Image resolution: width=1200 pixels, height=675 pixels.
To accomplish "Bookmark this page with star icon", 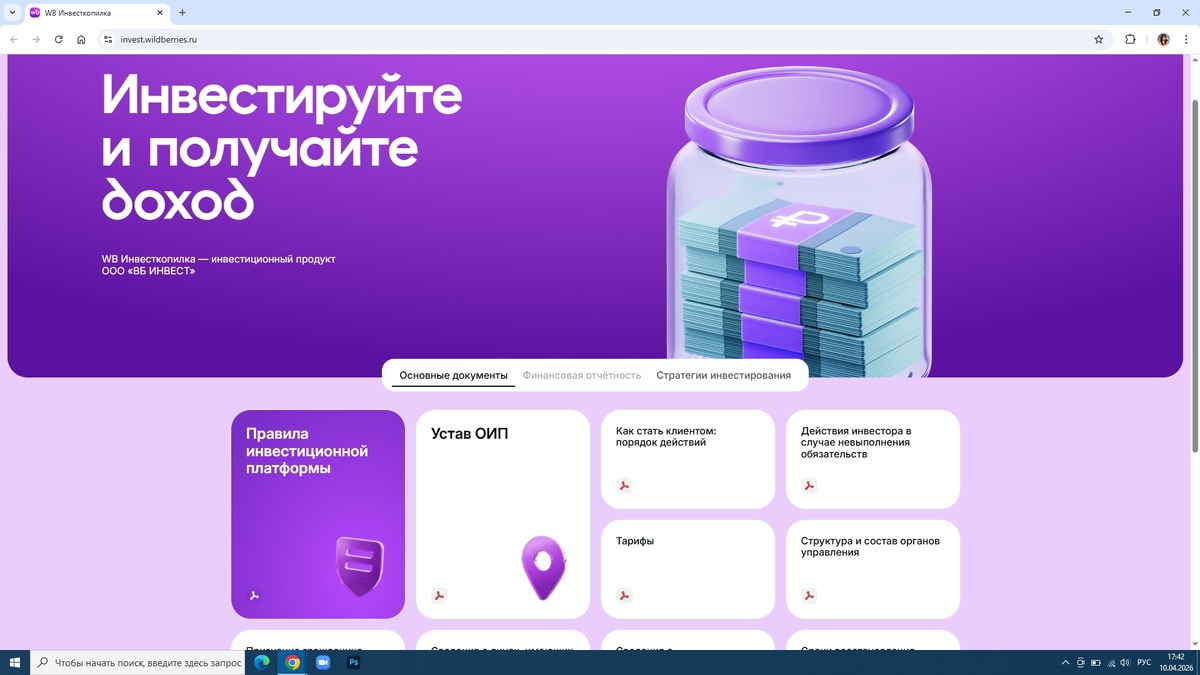I will pyautogui.click(x=1098, y=40).
